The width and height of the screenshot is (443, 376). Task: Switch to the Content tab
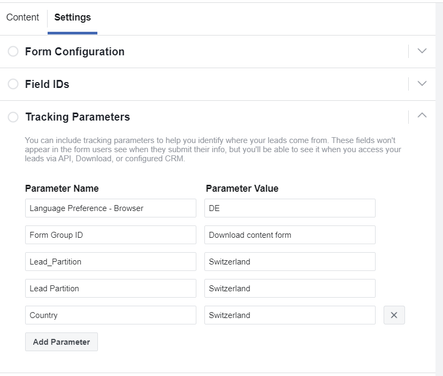(x=23, y=17)
